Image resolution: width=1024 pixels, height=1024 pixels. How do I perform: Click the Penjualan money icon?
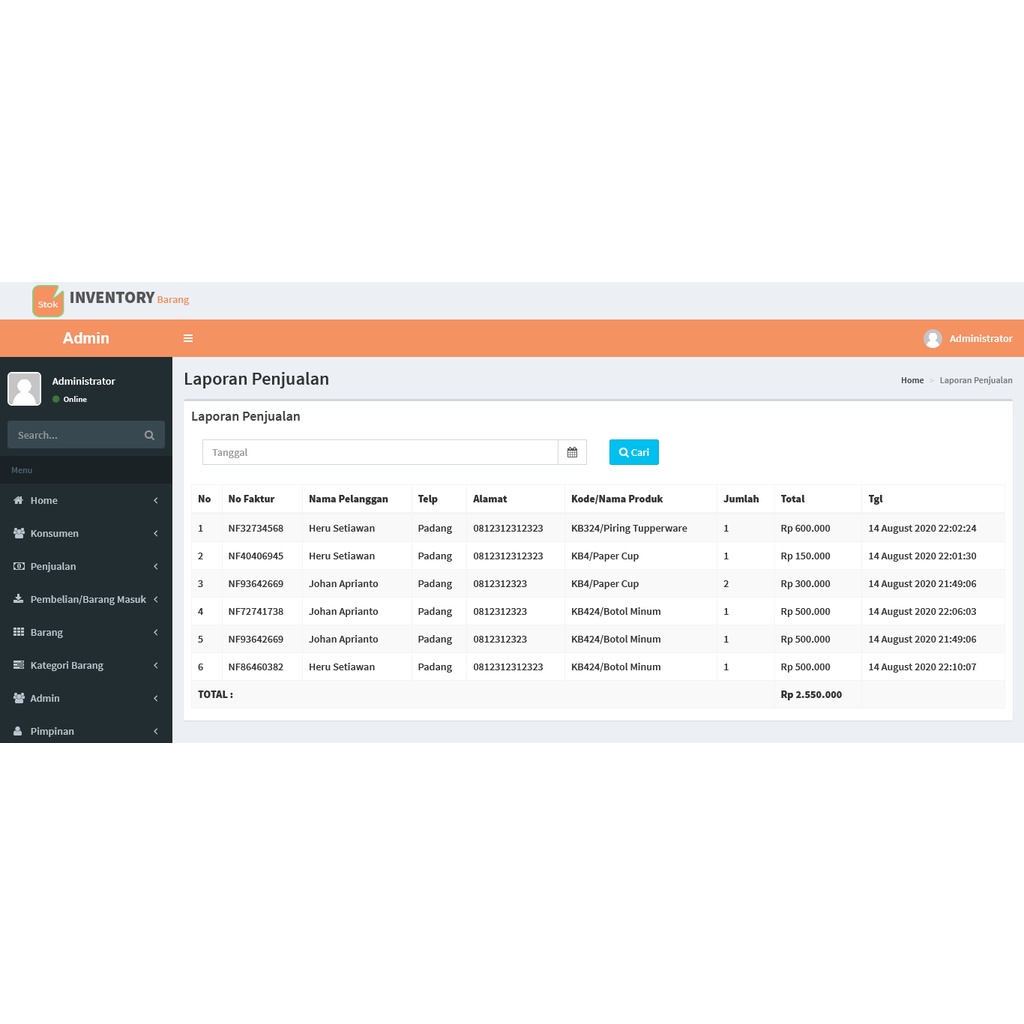pyautogui.click(x=19, y=566)
